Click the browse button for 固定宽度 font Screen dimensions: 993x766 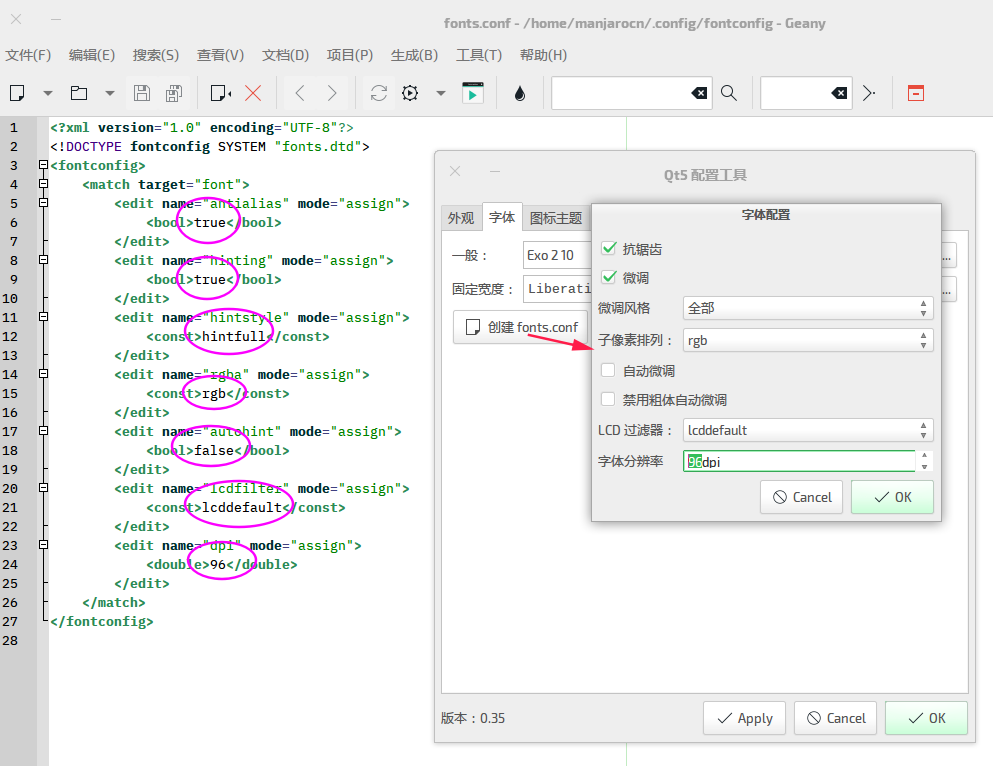coord(947,289)
